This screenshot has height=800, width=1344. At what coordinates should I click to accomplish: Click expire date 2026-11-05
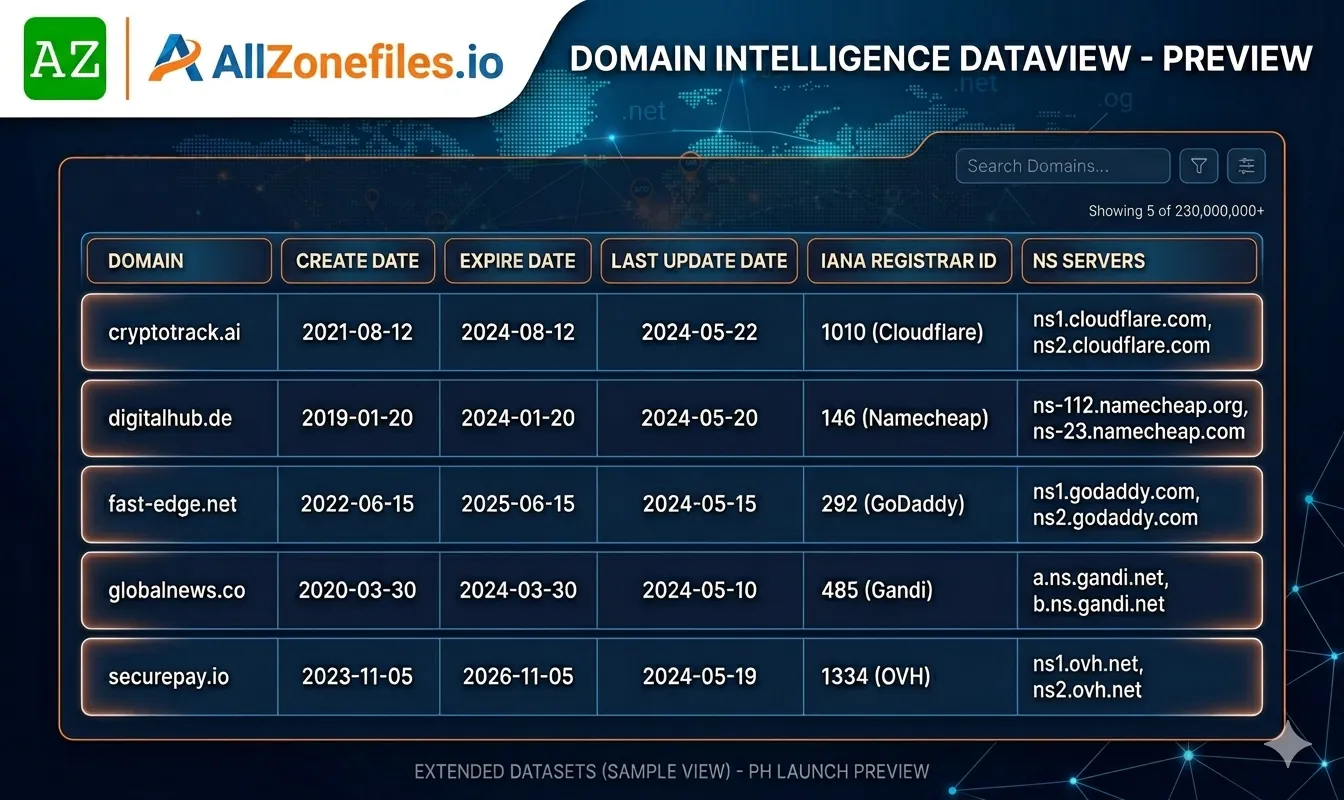tap(518, 676)
